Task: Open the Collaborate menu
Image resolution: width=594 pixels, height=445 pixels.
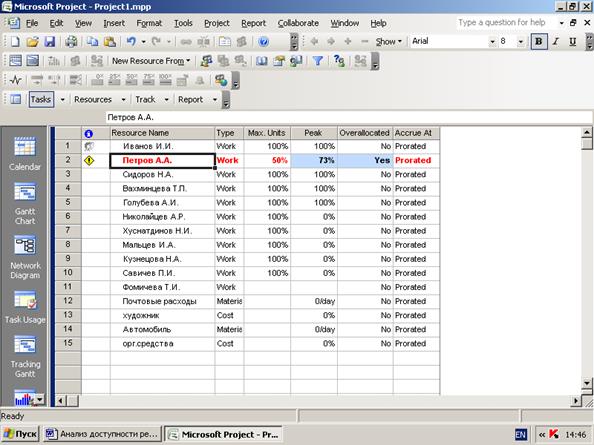Action: click(298, 23)
